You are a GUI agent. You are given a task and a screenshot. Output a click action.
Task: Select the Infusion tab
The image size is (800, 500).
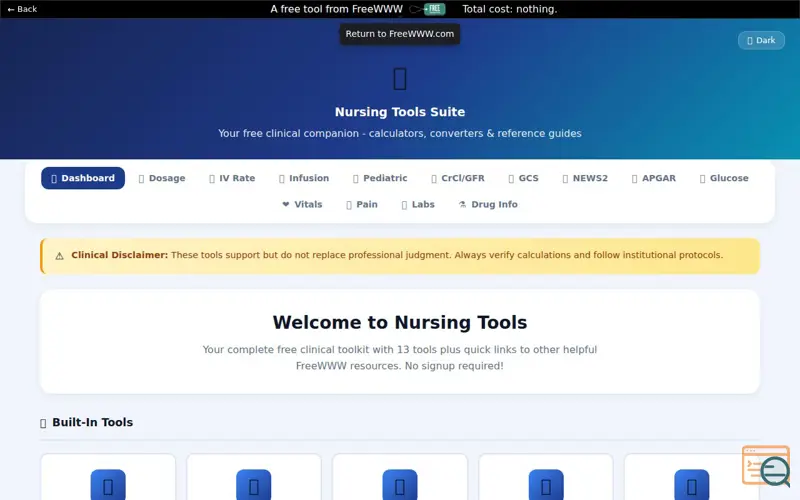click(304, 178)
